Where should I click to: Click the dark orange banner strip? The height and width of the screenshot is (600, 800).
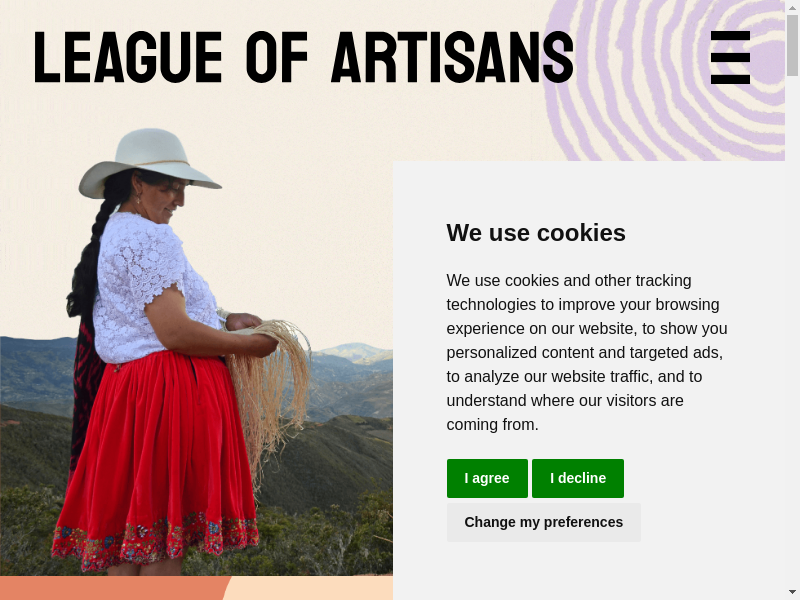point(112,588)
